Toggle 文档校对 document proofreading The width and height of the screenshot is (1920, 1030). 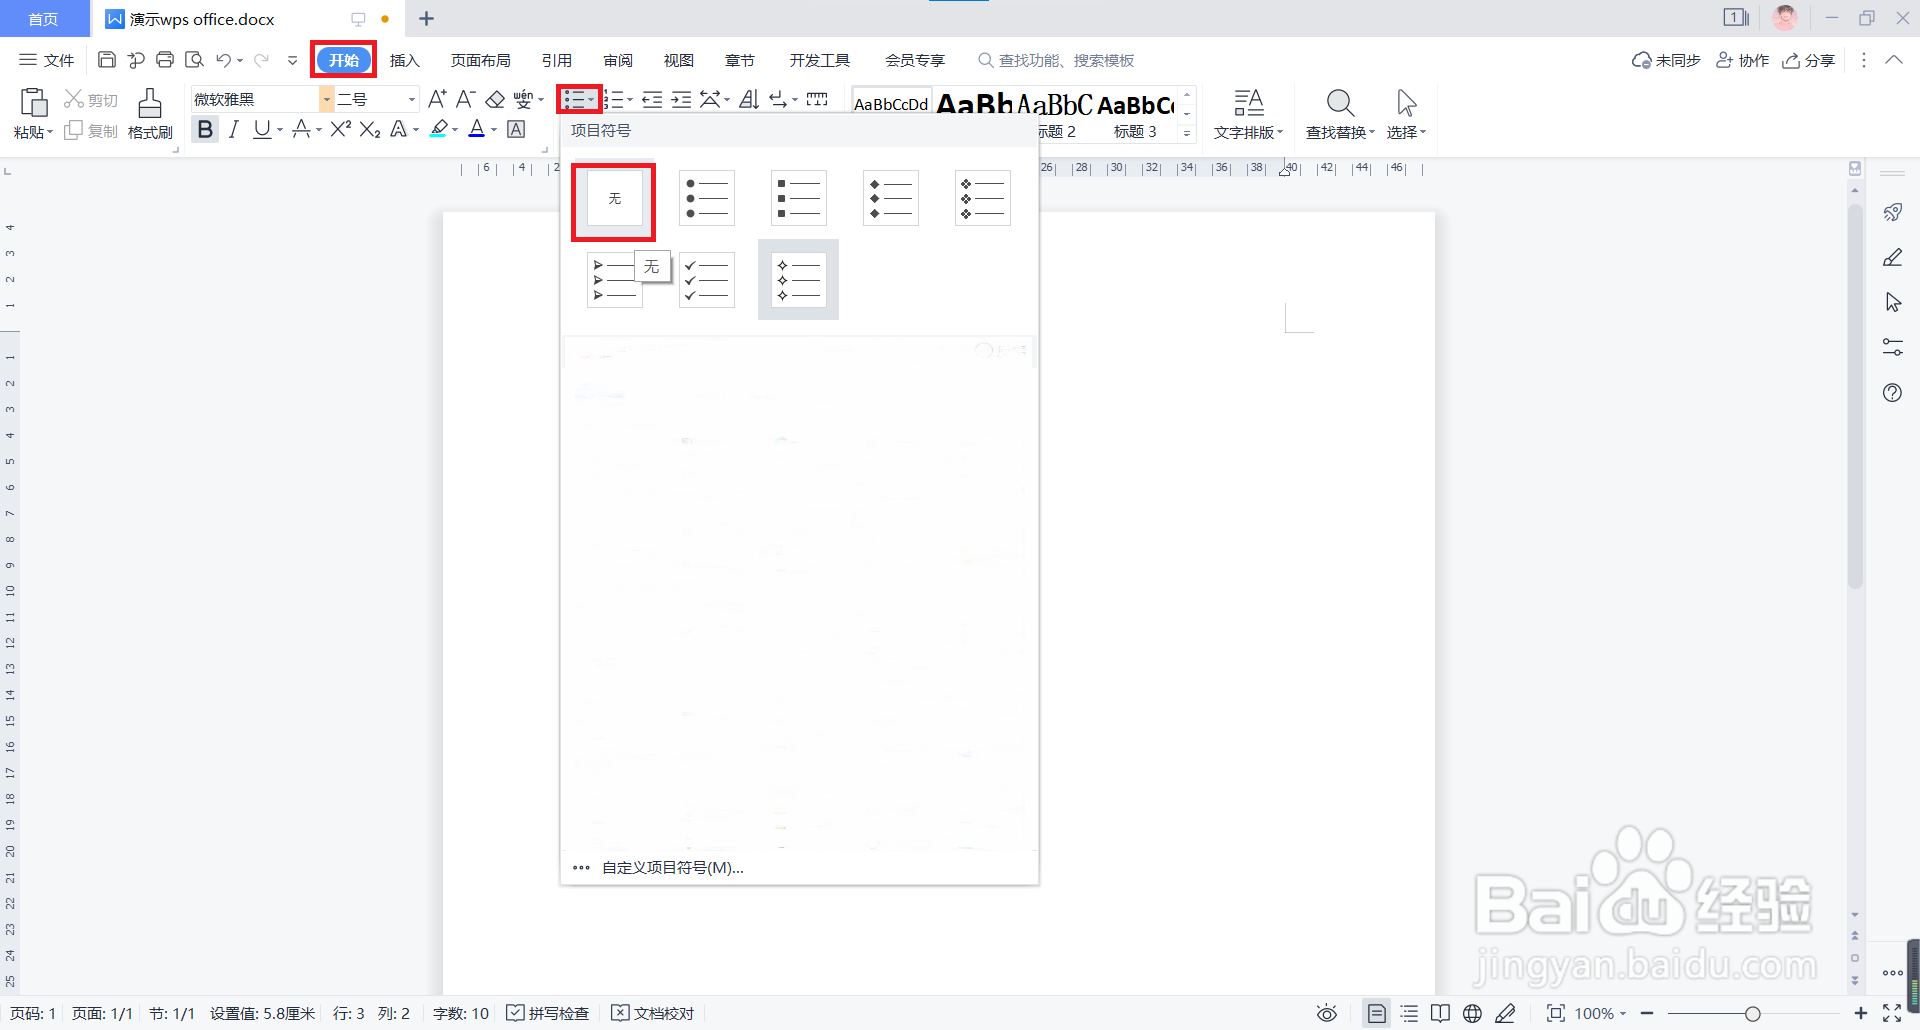coord(652,1013)
